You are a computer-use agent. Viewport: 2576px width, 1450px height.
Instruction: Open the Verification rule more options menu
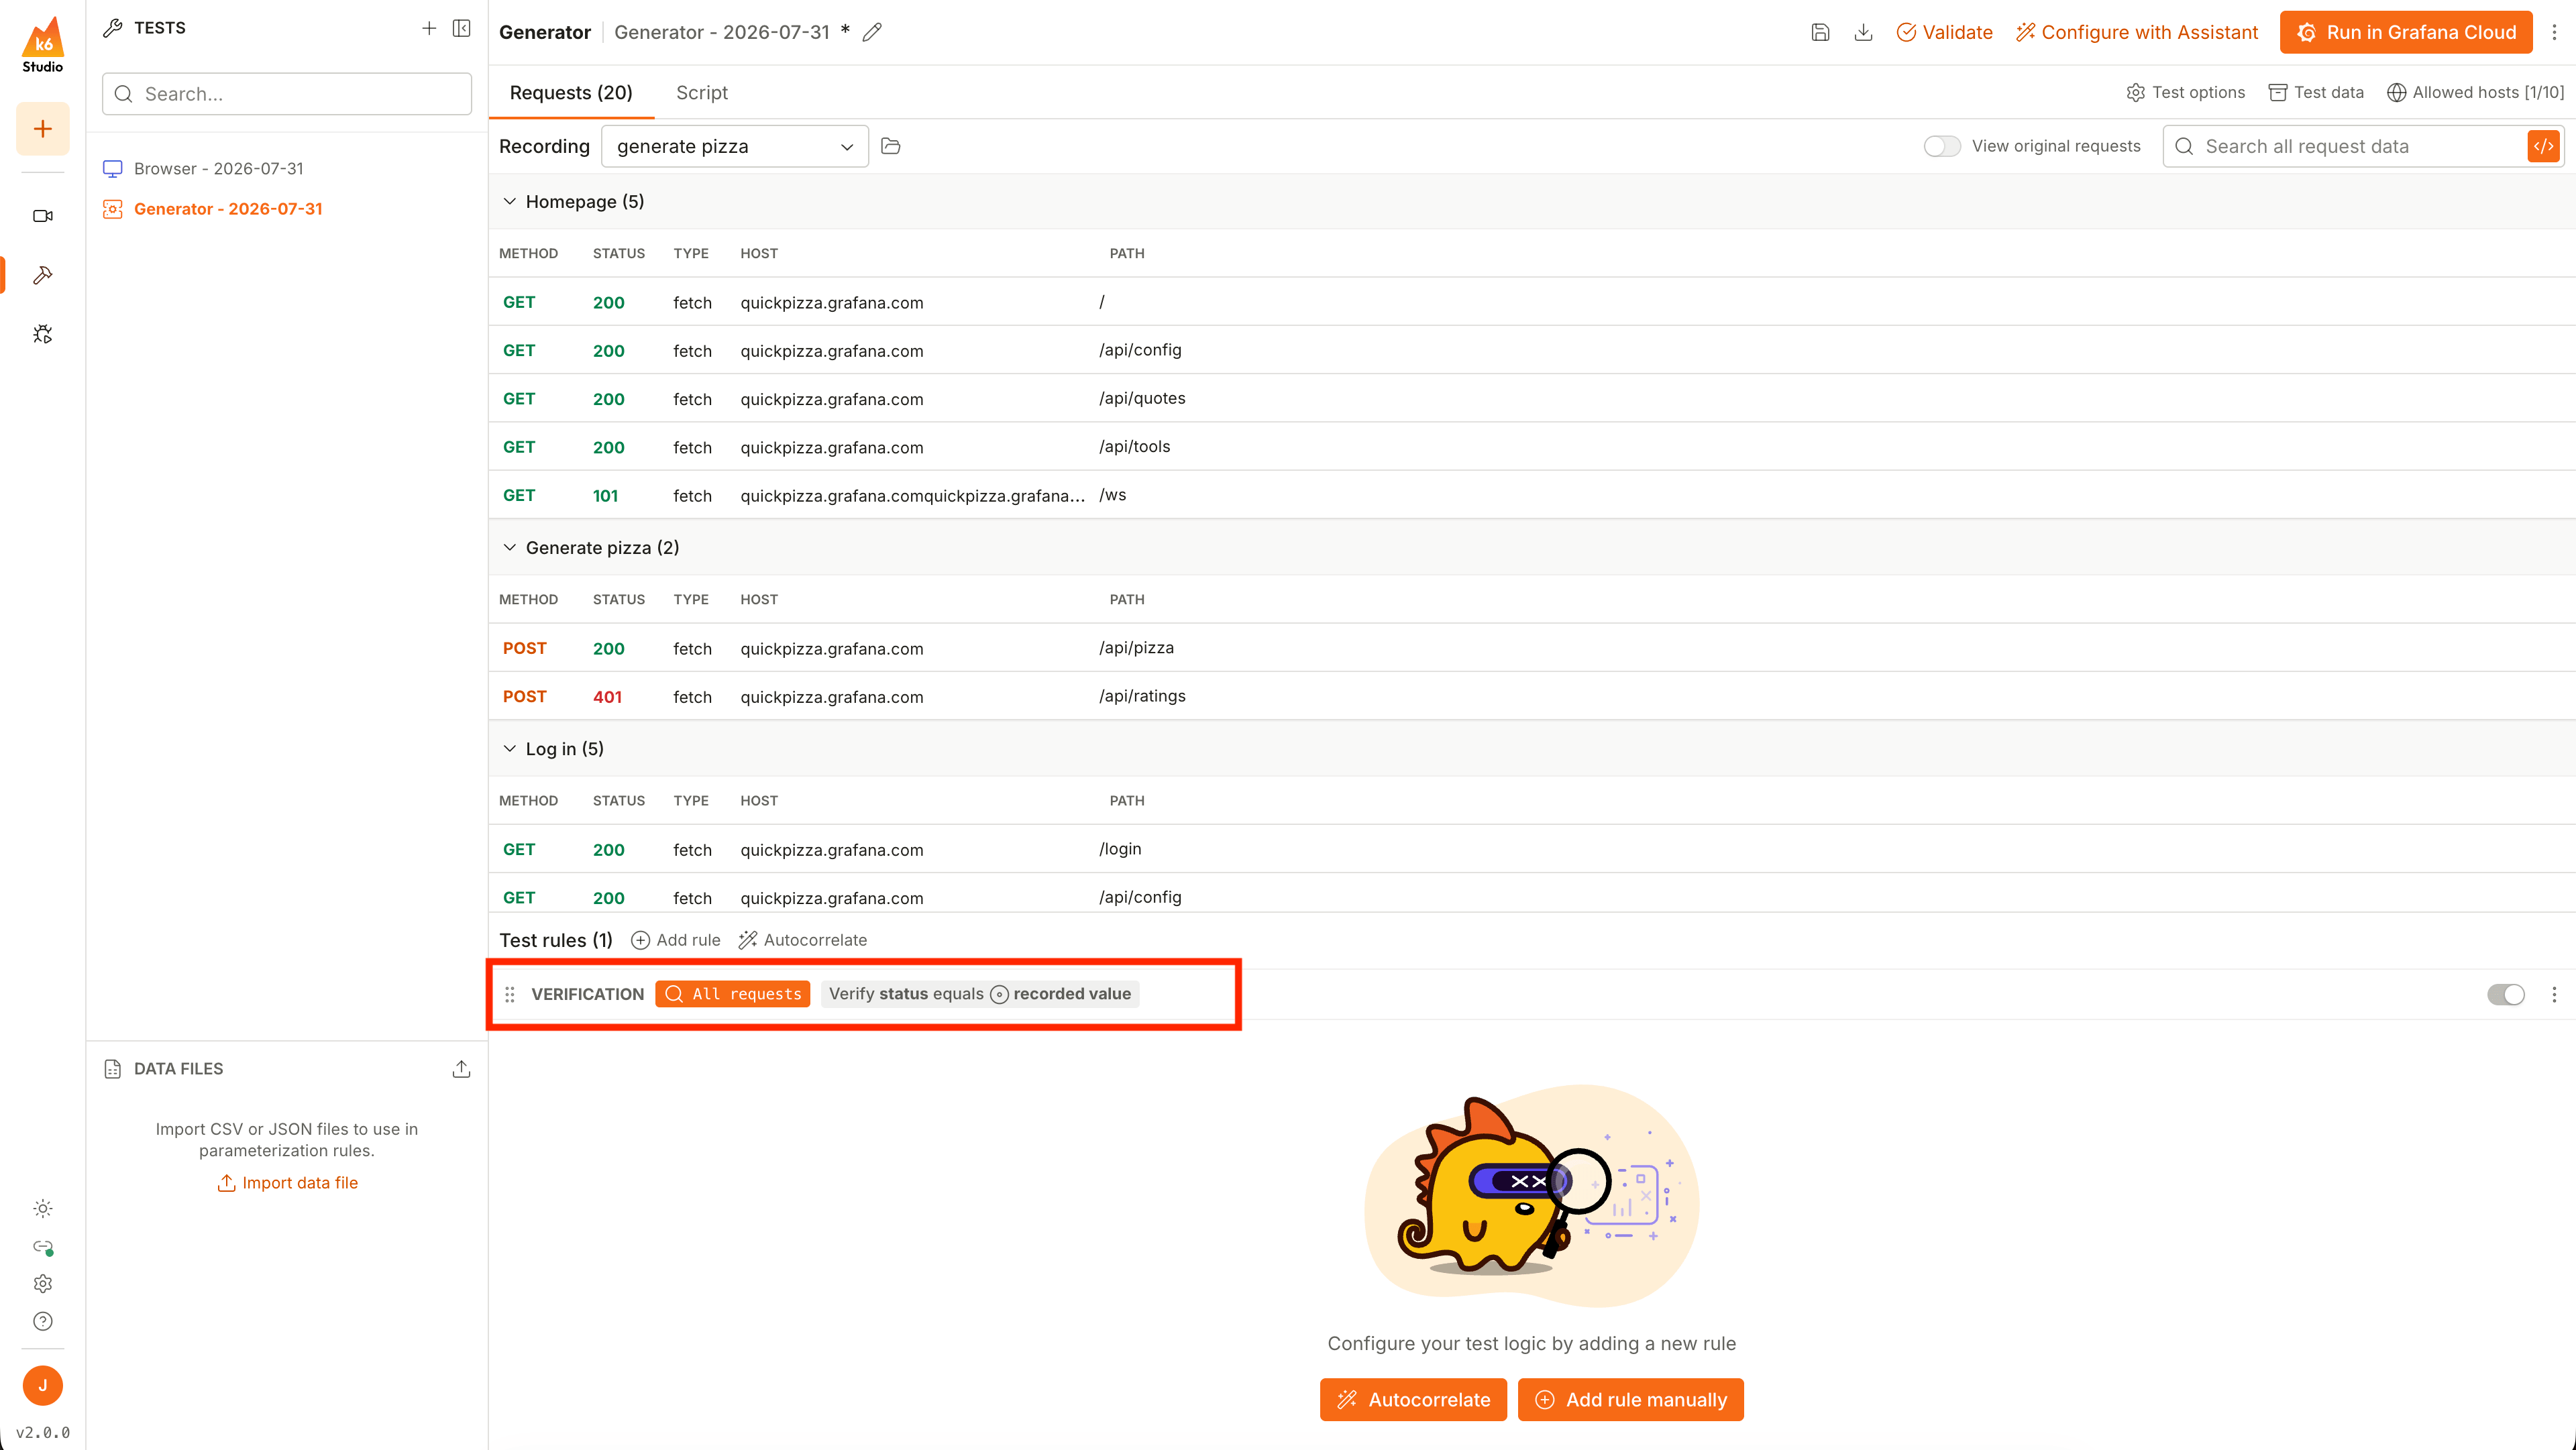pyautogui.click(x=2554, y=994)
